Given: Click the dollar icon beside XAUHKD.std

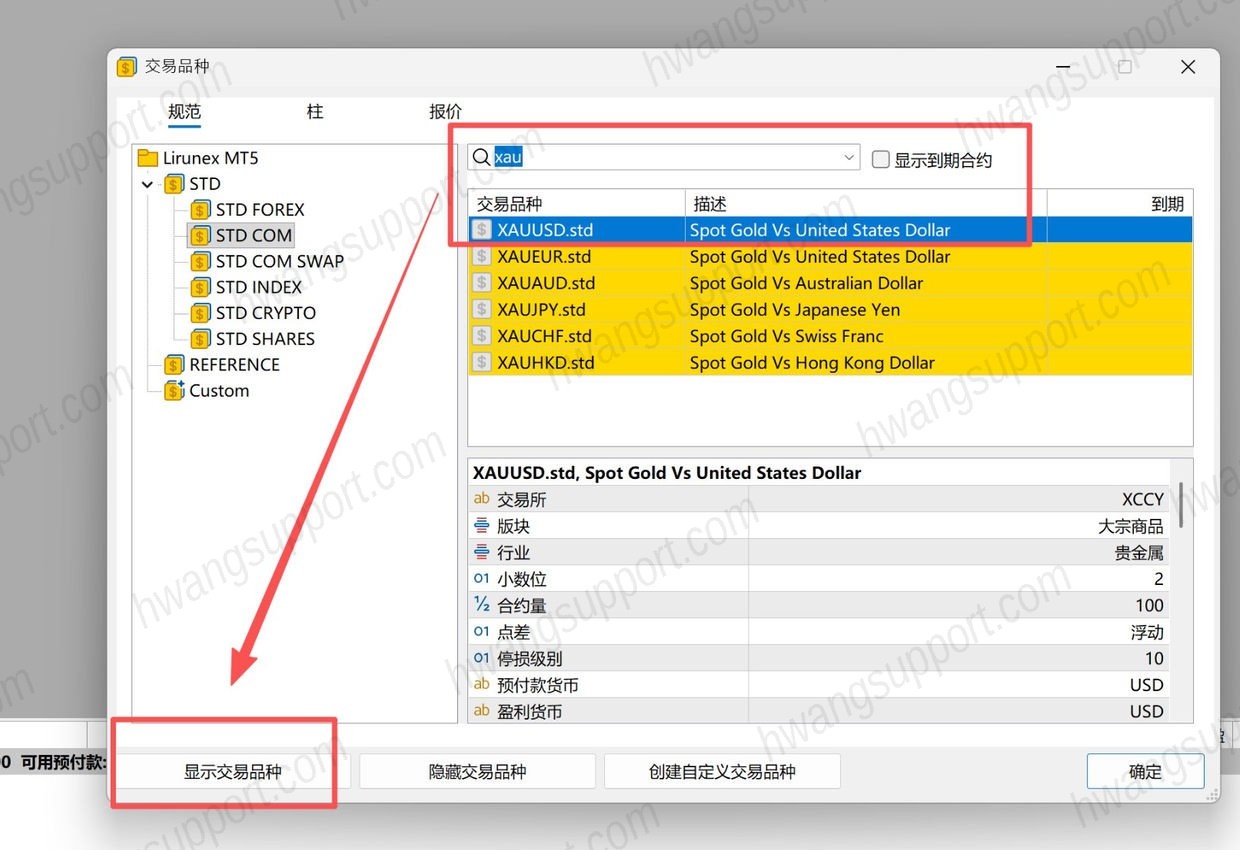Looking at the screenshot, I should [x=482, y=363].
